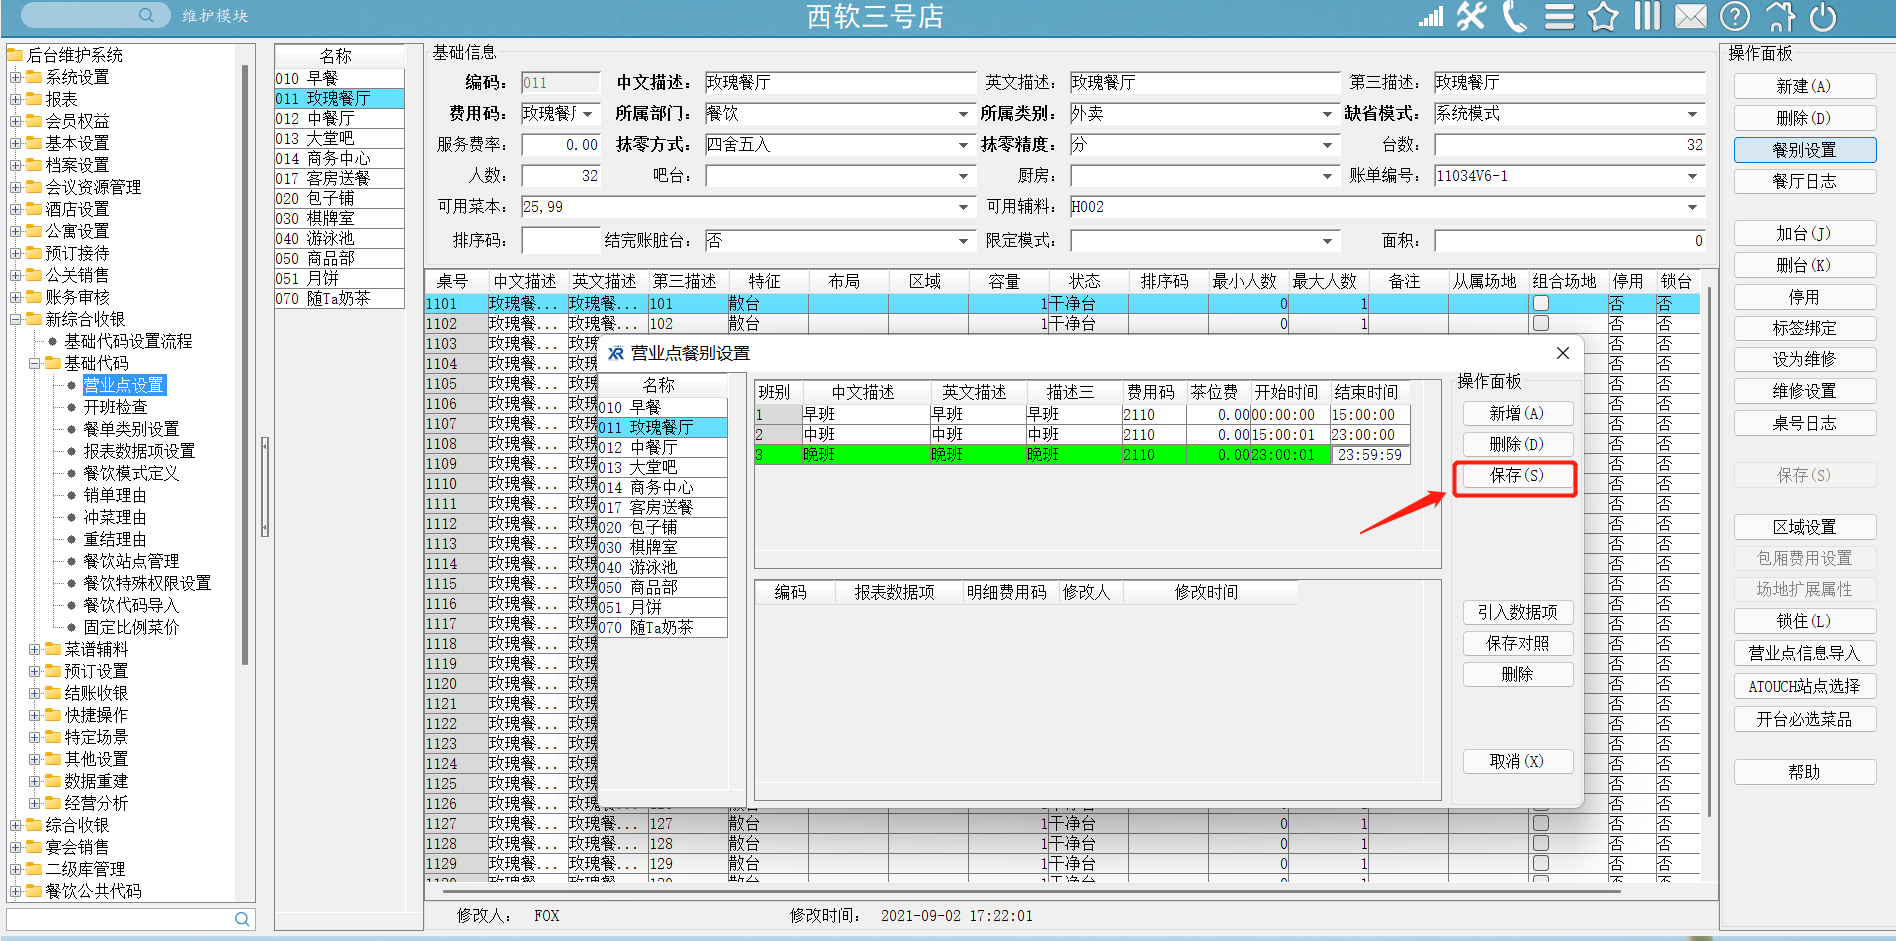Viewport: 1896px width, 941px height.
Task: Open the 吧台 dropdown arrow
Action: pos(963,176)
